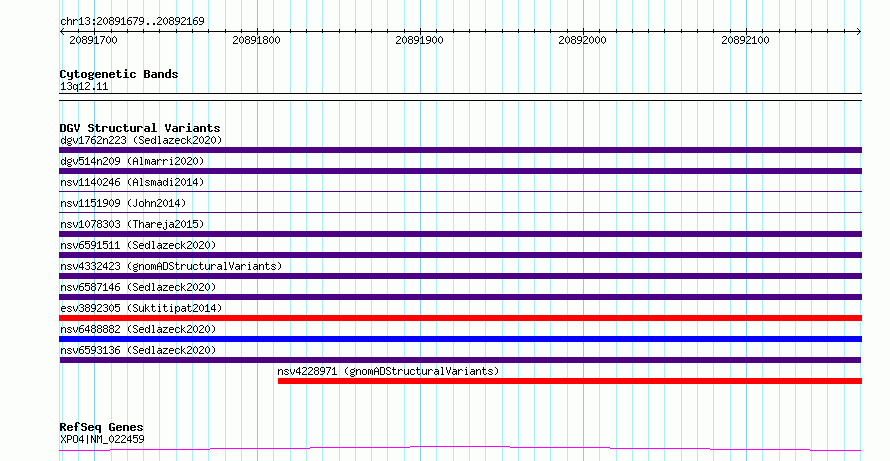
Task: Open the RefSeq Genes track title
Action: click(101, 427)
